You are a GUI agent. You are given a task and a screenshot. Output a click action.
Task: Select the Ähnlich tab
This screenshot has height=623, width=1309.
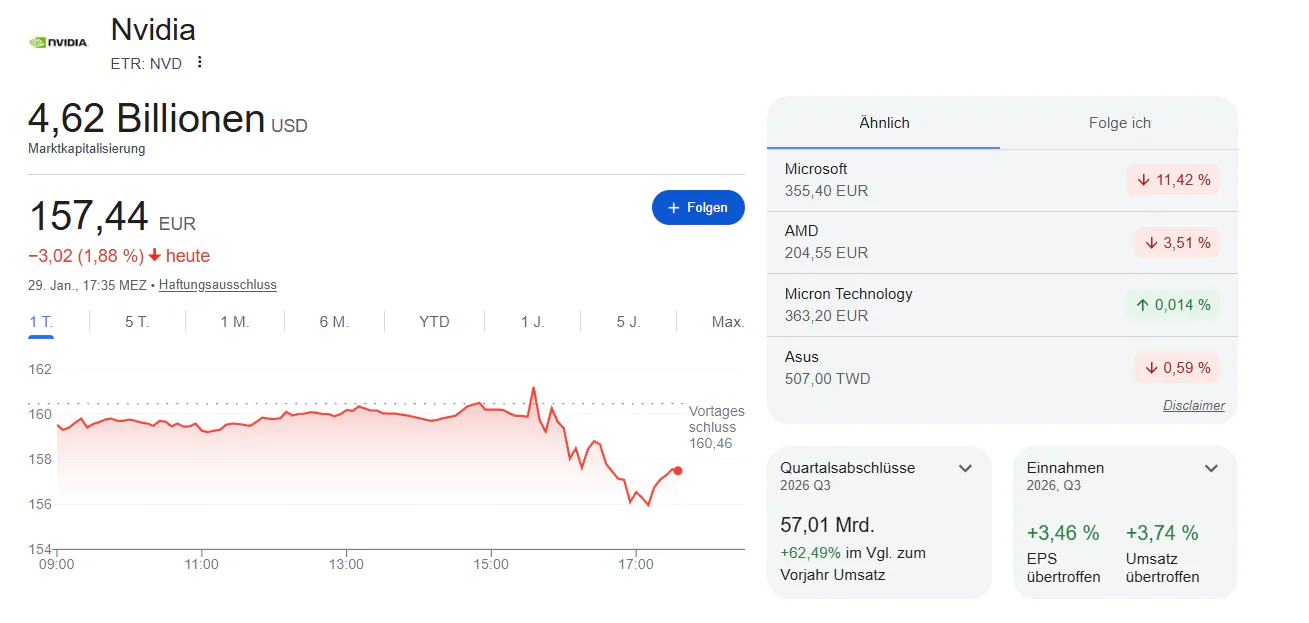click(884, 123)
